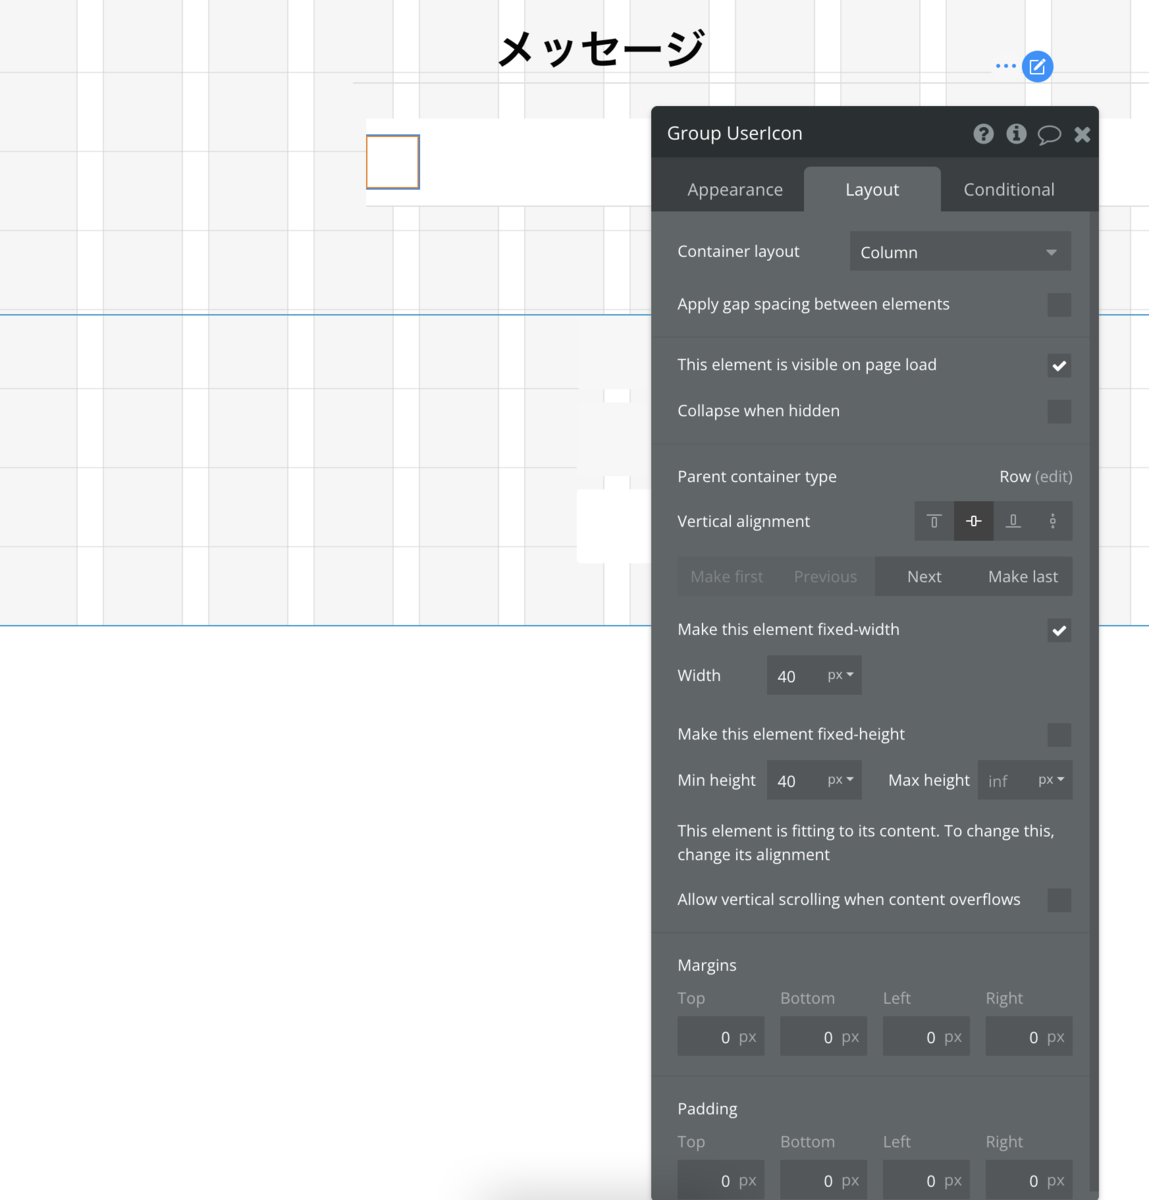Click the Next button
This screenshot has width=1149, height=1200.
tap(924, 577)
